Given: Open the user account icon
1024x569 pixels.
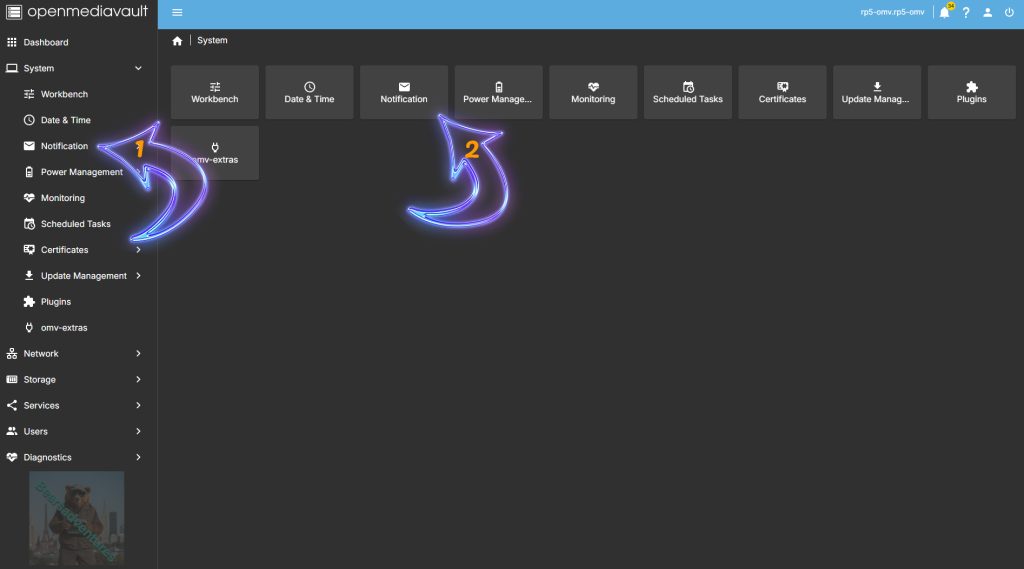Looking at the screenshot, I should 987,13.
